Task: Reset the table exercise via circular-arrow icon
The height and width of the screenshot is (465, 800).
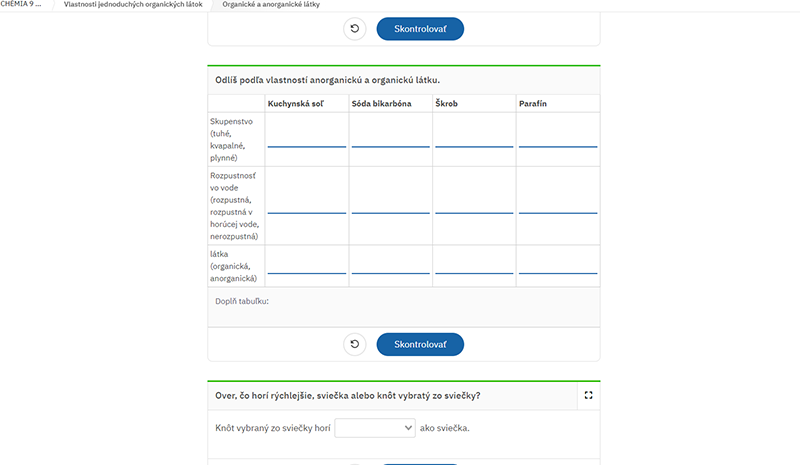Action: pyautogui.click(x=355, y=344)
